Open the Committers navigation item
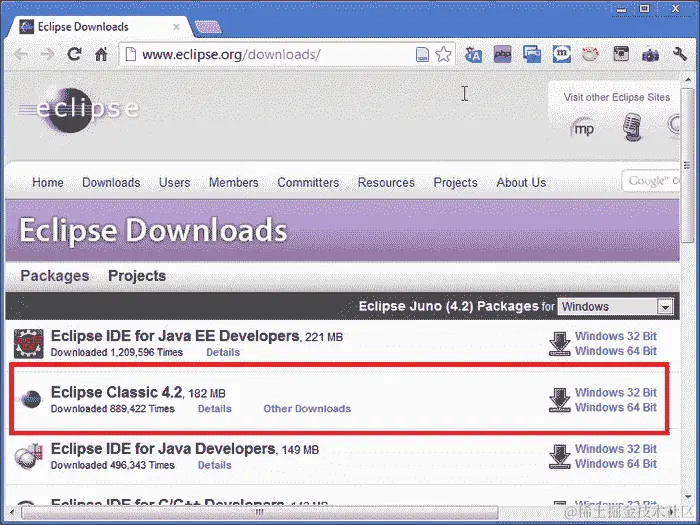The image size is (700, 525). 308,183
